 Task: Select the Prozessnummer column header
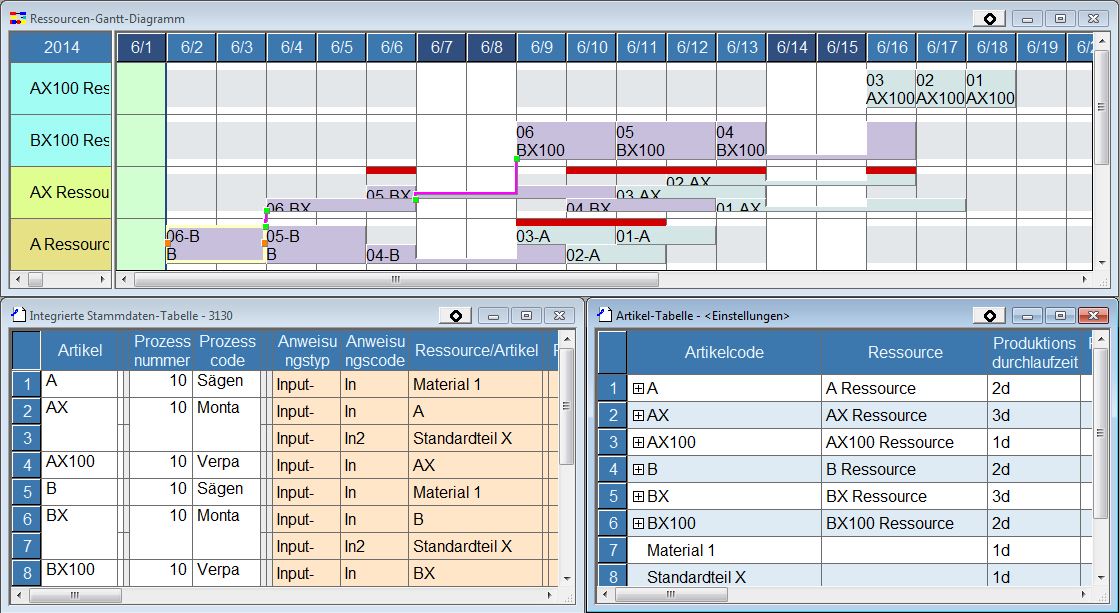coord(161,351)
